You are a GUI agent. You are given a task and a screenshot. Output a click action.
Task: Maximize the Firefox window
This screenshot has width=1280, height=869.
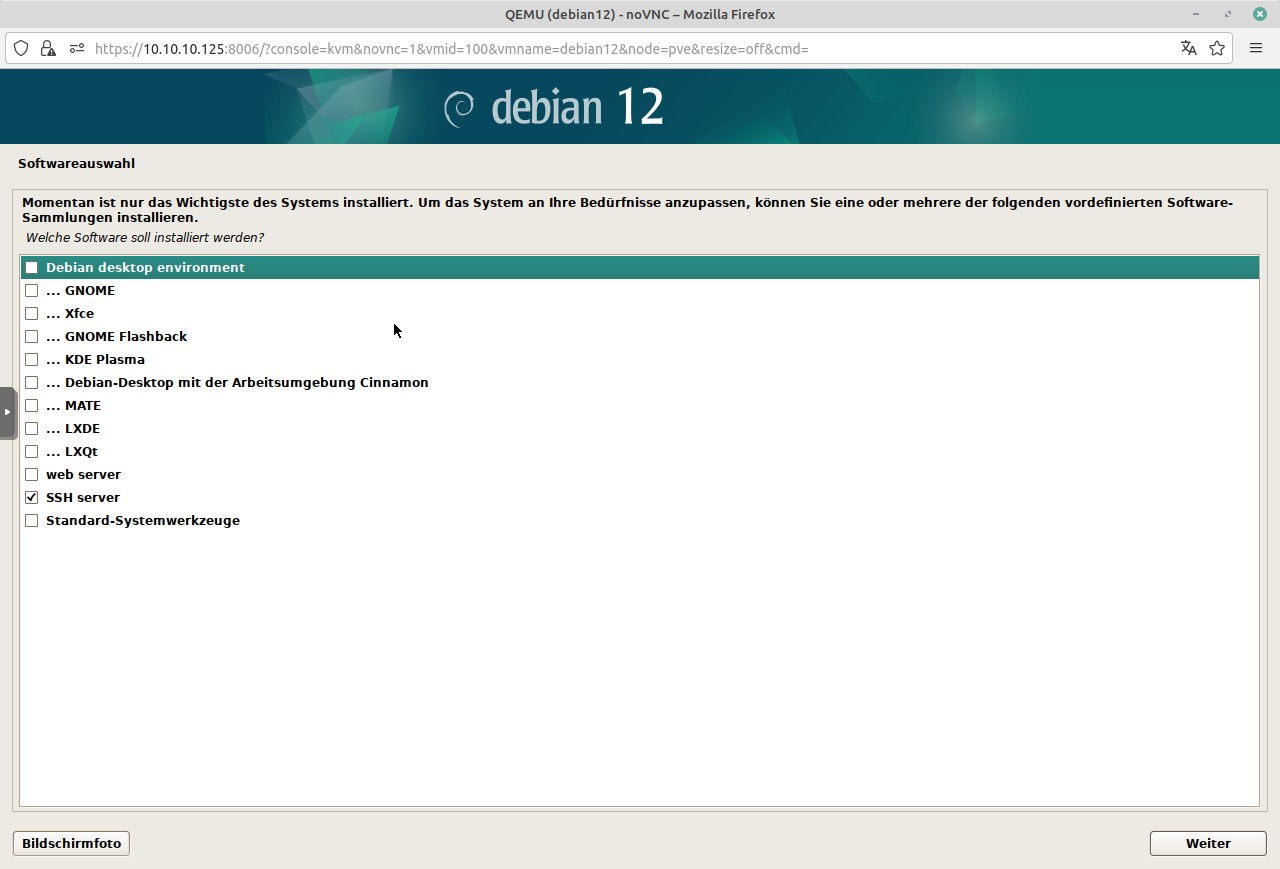[1227, 14]
